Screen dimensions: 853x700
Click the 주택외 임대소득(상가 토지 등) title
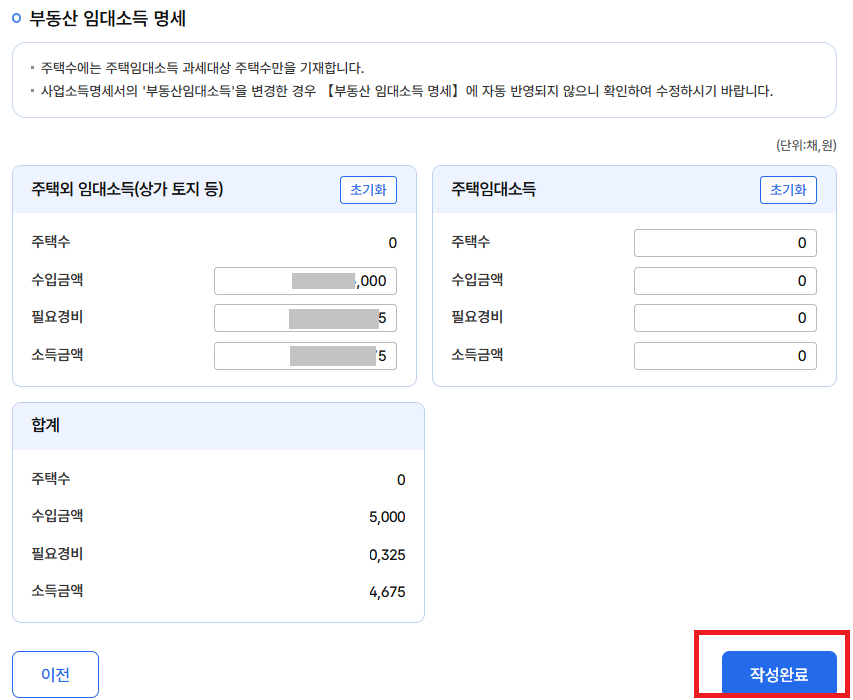(x=127, y=189)
